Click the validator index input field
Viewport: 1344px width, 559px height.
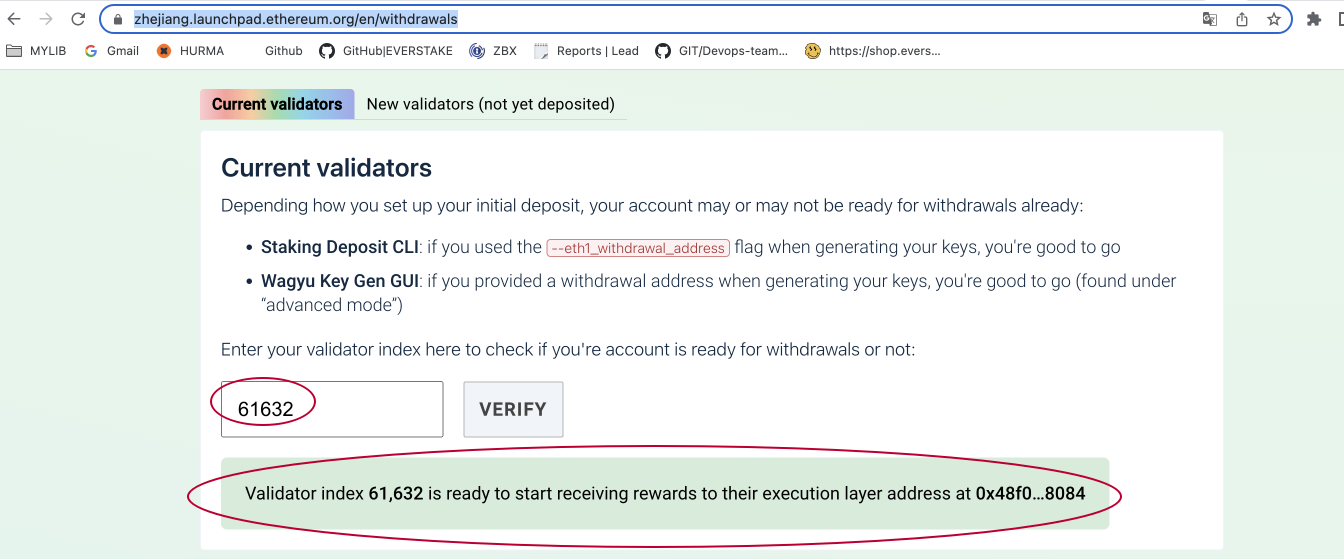(x=332, y=409)
